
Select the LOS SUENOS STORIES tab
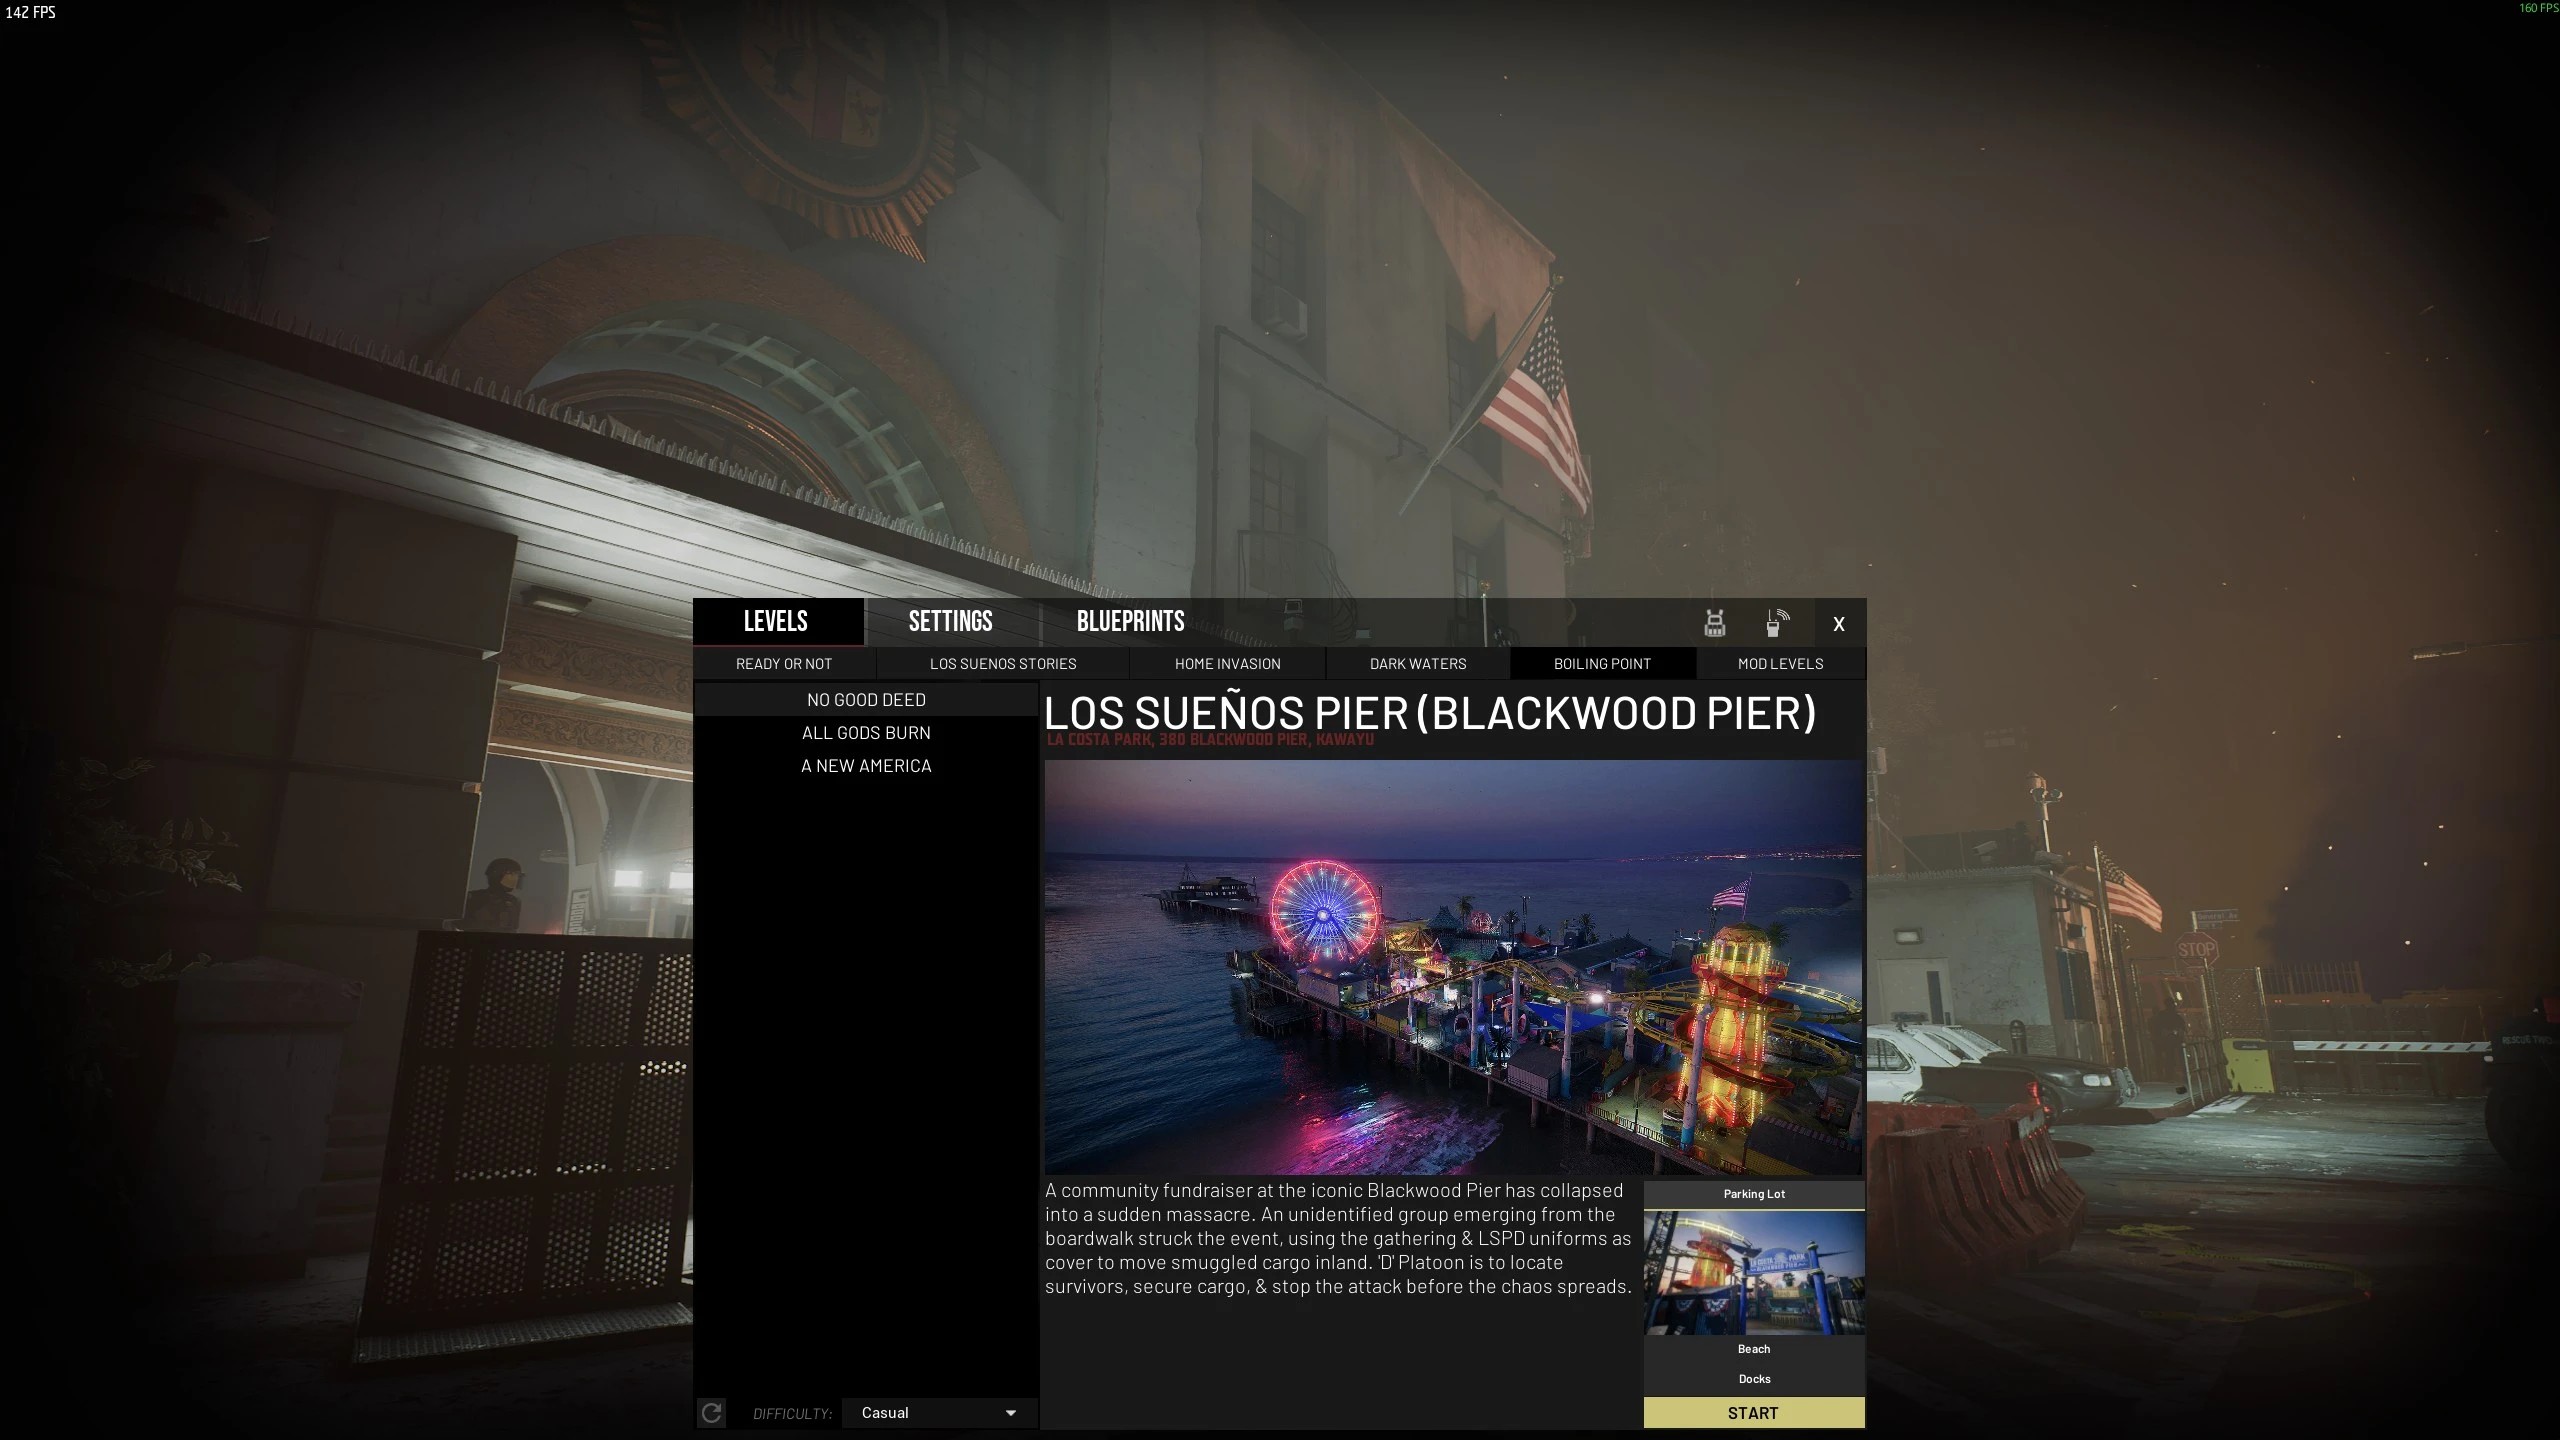click(x=1003, y=663)
